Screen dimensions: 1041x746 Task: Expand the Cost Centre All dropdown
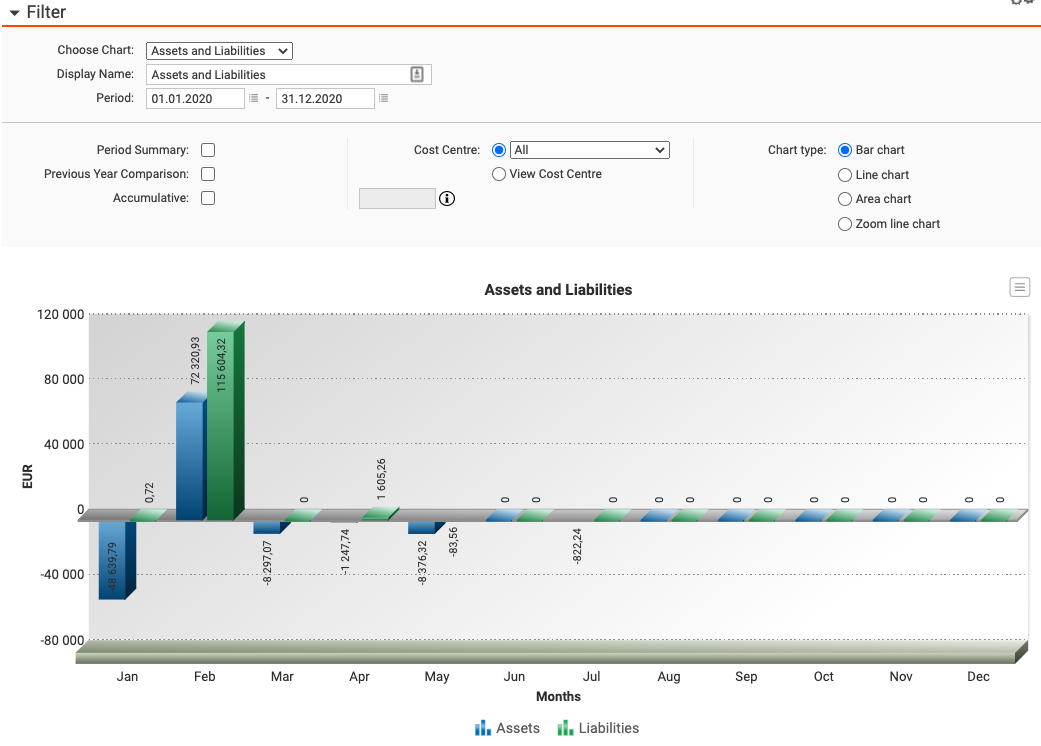pyautogui.click(x=589, y=150)
